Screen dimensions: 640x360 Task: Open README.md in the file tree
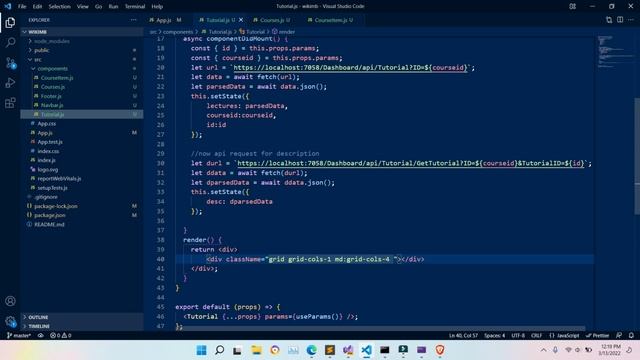click(82, 224)
